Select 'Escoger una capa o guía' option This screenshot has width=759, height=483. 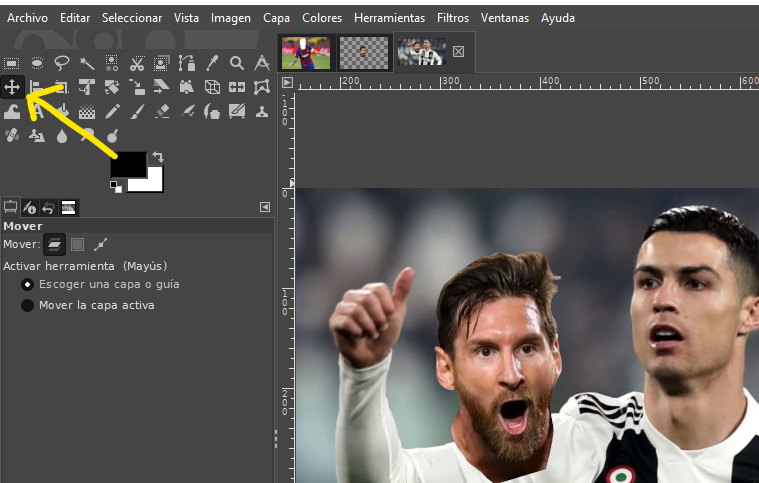pos(28,284)
